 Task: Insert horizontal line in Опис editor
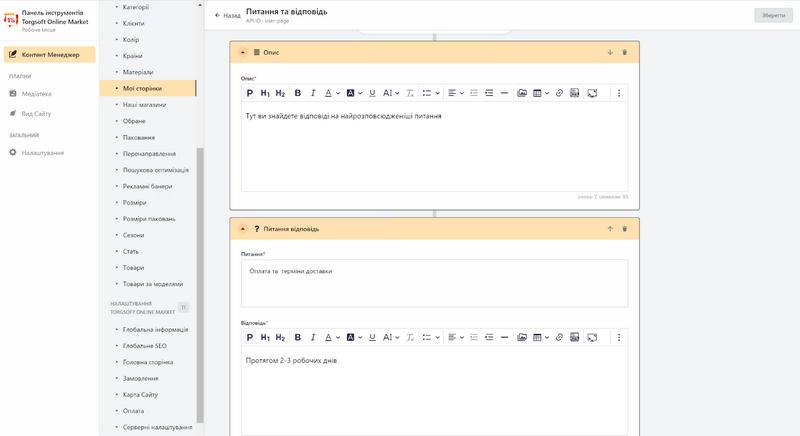(x=504, y=93)
